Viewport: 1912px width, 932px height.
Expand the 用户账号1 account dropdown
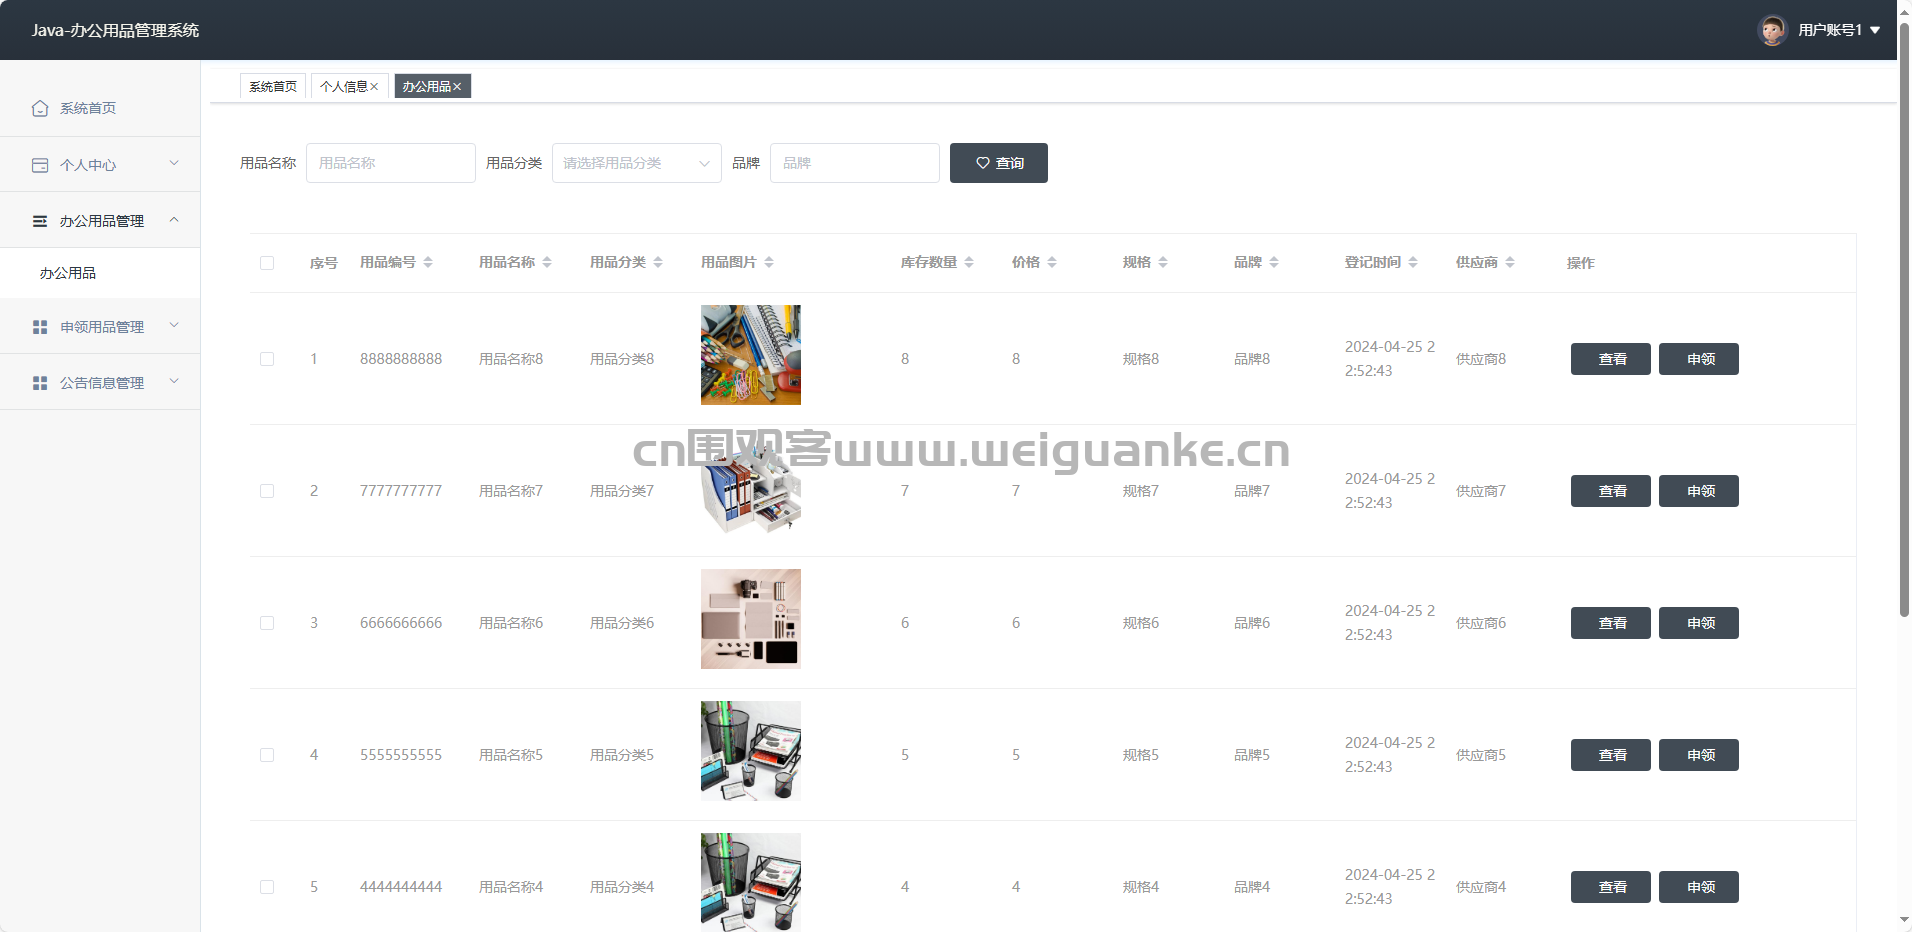(x=1875, y=30)
